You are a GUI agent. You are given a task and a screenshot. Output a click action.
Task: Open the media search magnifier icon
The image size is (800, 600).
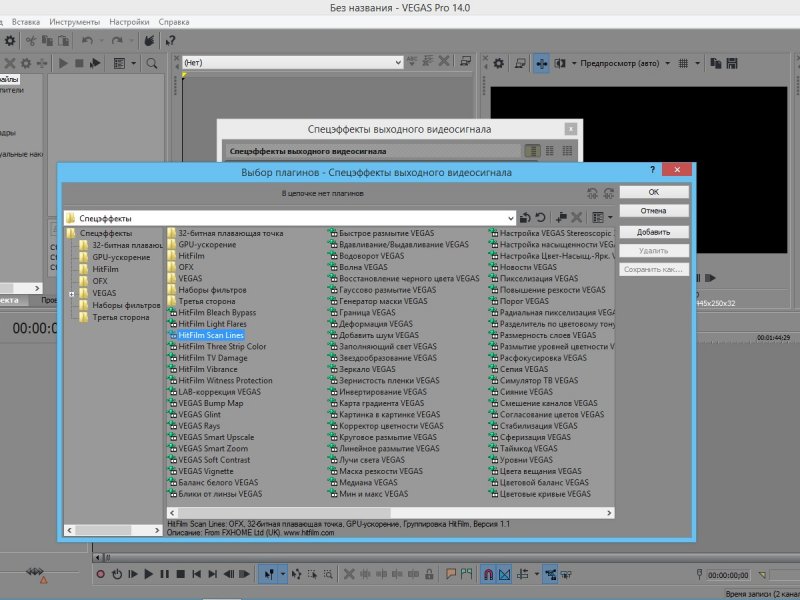[x=152, y=63]
